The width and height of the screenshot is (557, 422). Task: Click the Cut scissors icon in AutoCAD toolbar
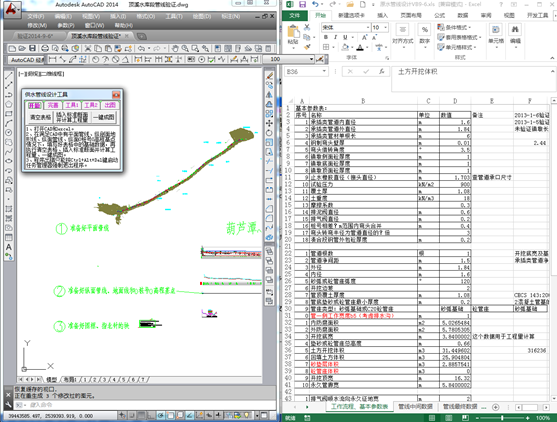click(88, 48)
